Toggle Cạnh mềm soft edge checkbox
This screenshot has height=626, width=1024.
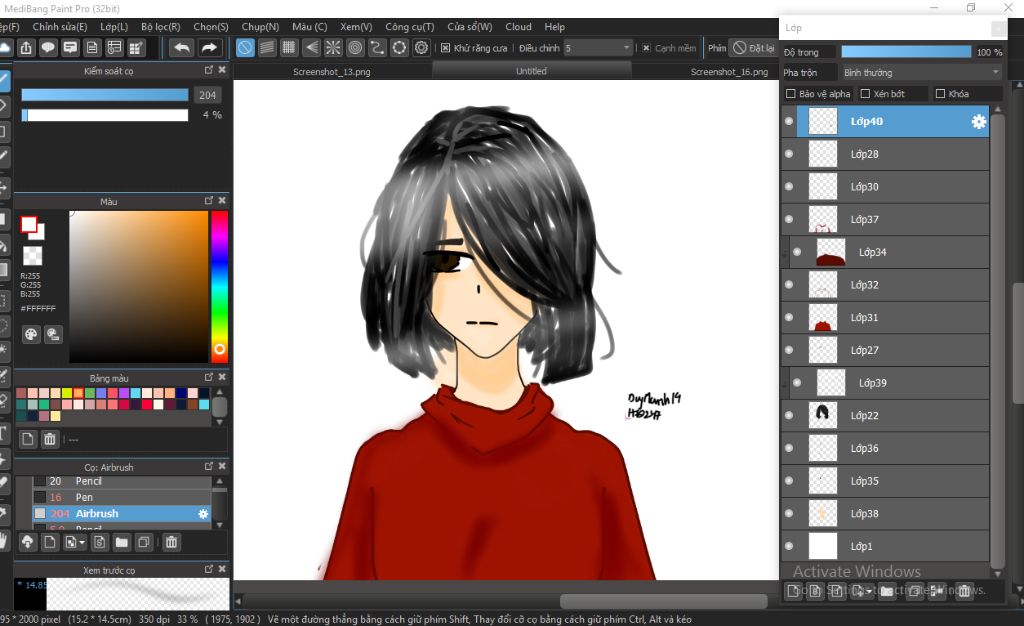tap(647, 48)
